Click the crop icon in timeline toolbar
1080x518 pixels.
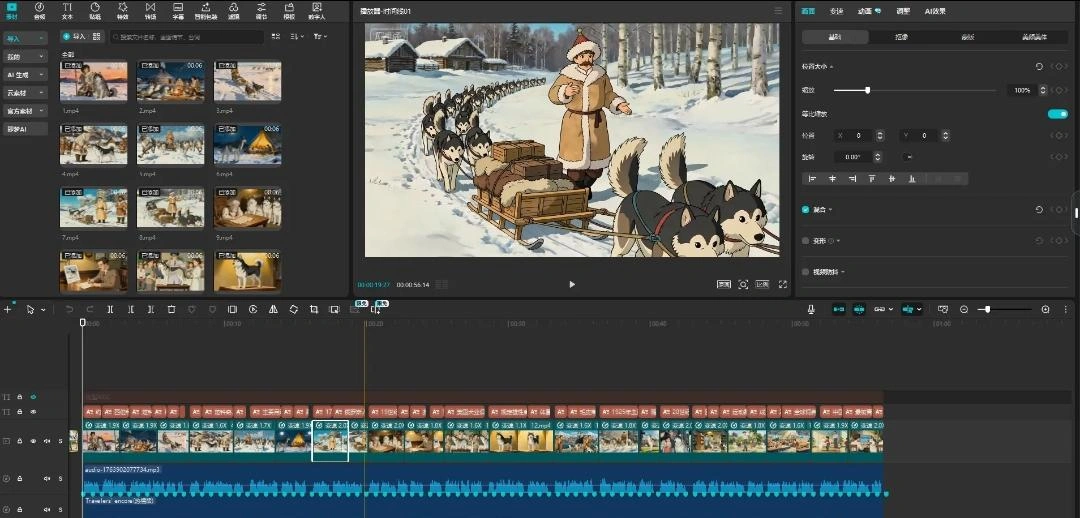point(313,310)
